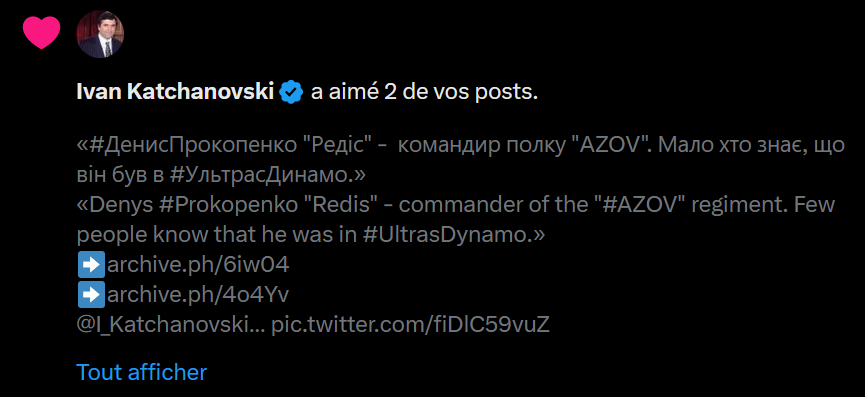The height and width of the screenshot is (397, 865).
Task: Click the pink heart like icon
Action: (41, 33)
